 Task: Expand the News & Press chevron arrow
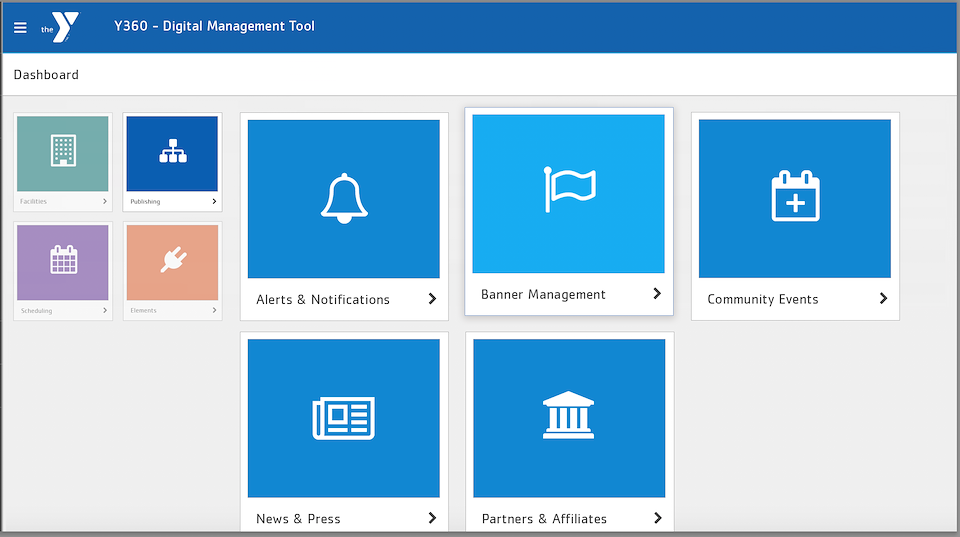(x=432, y=518)
